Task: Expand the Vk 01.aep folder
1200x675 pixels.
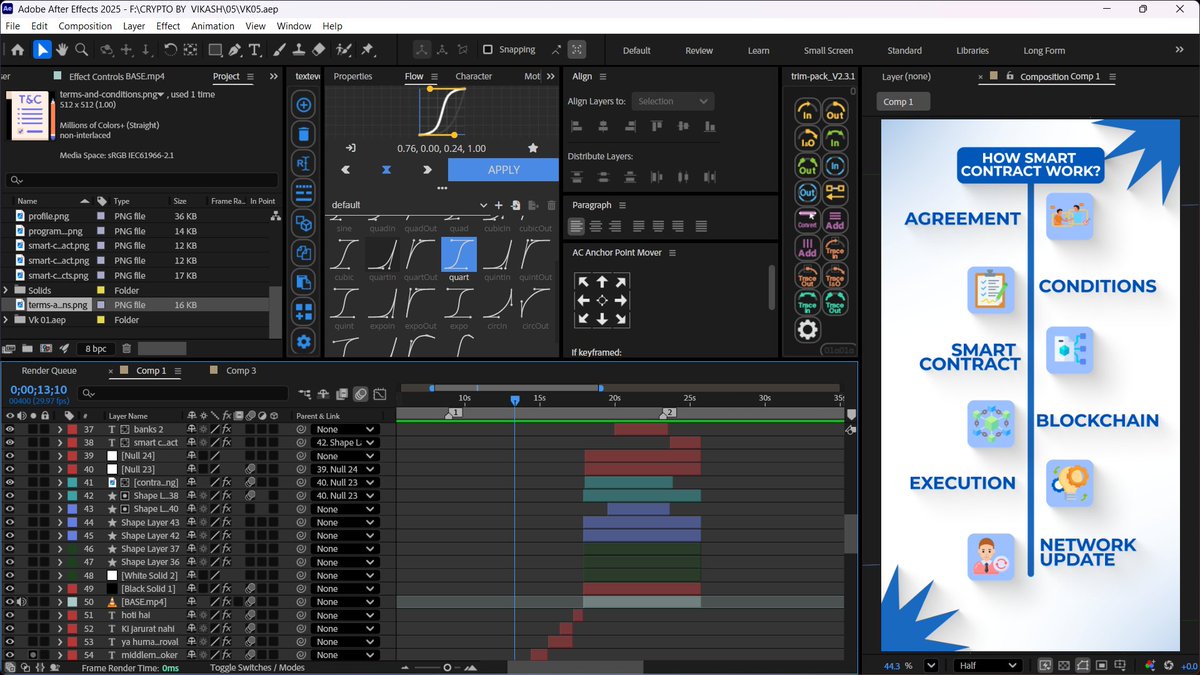Action: pos(8,320)
